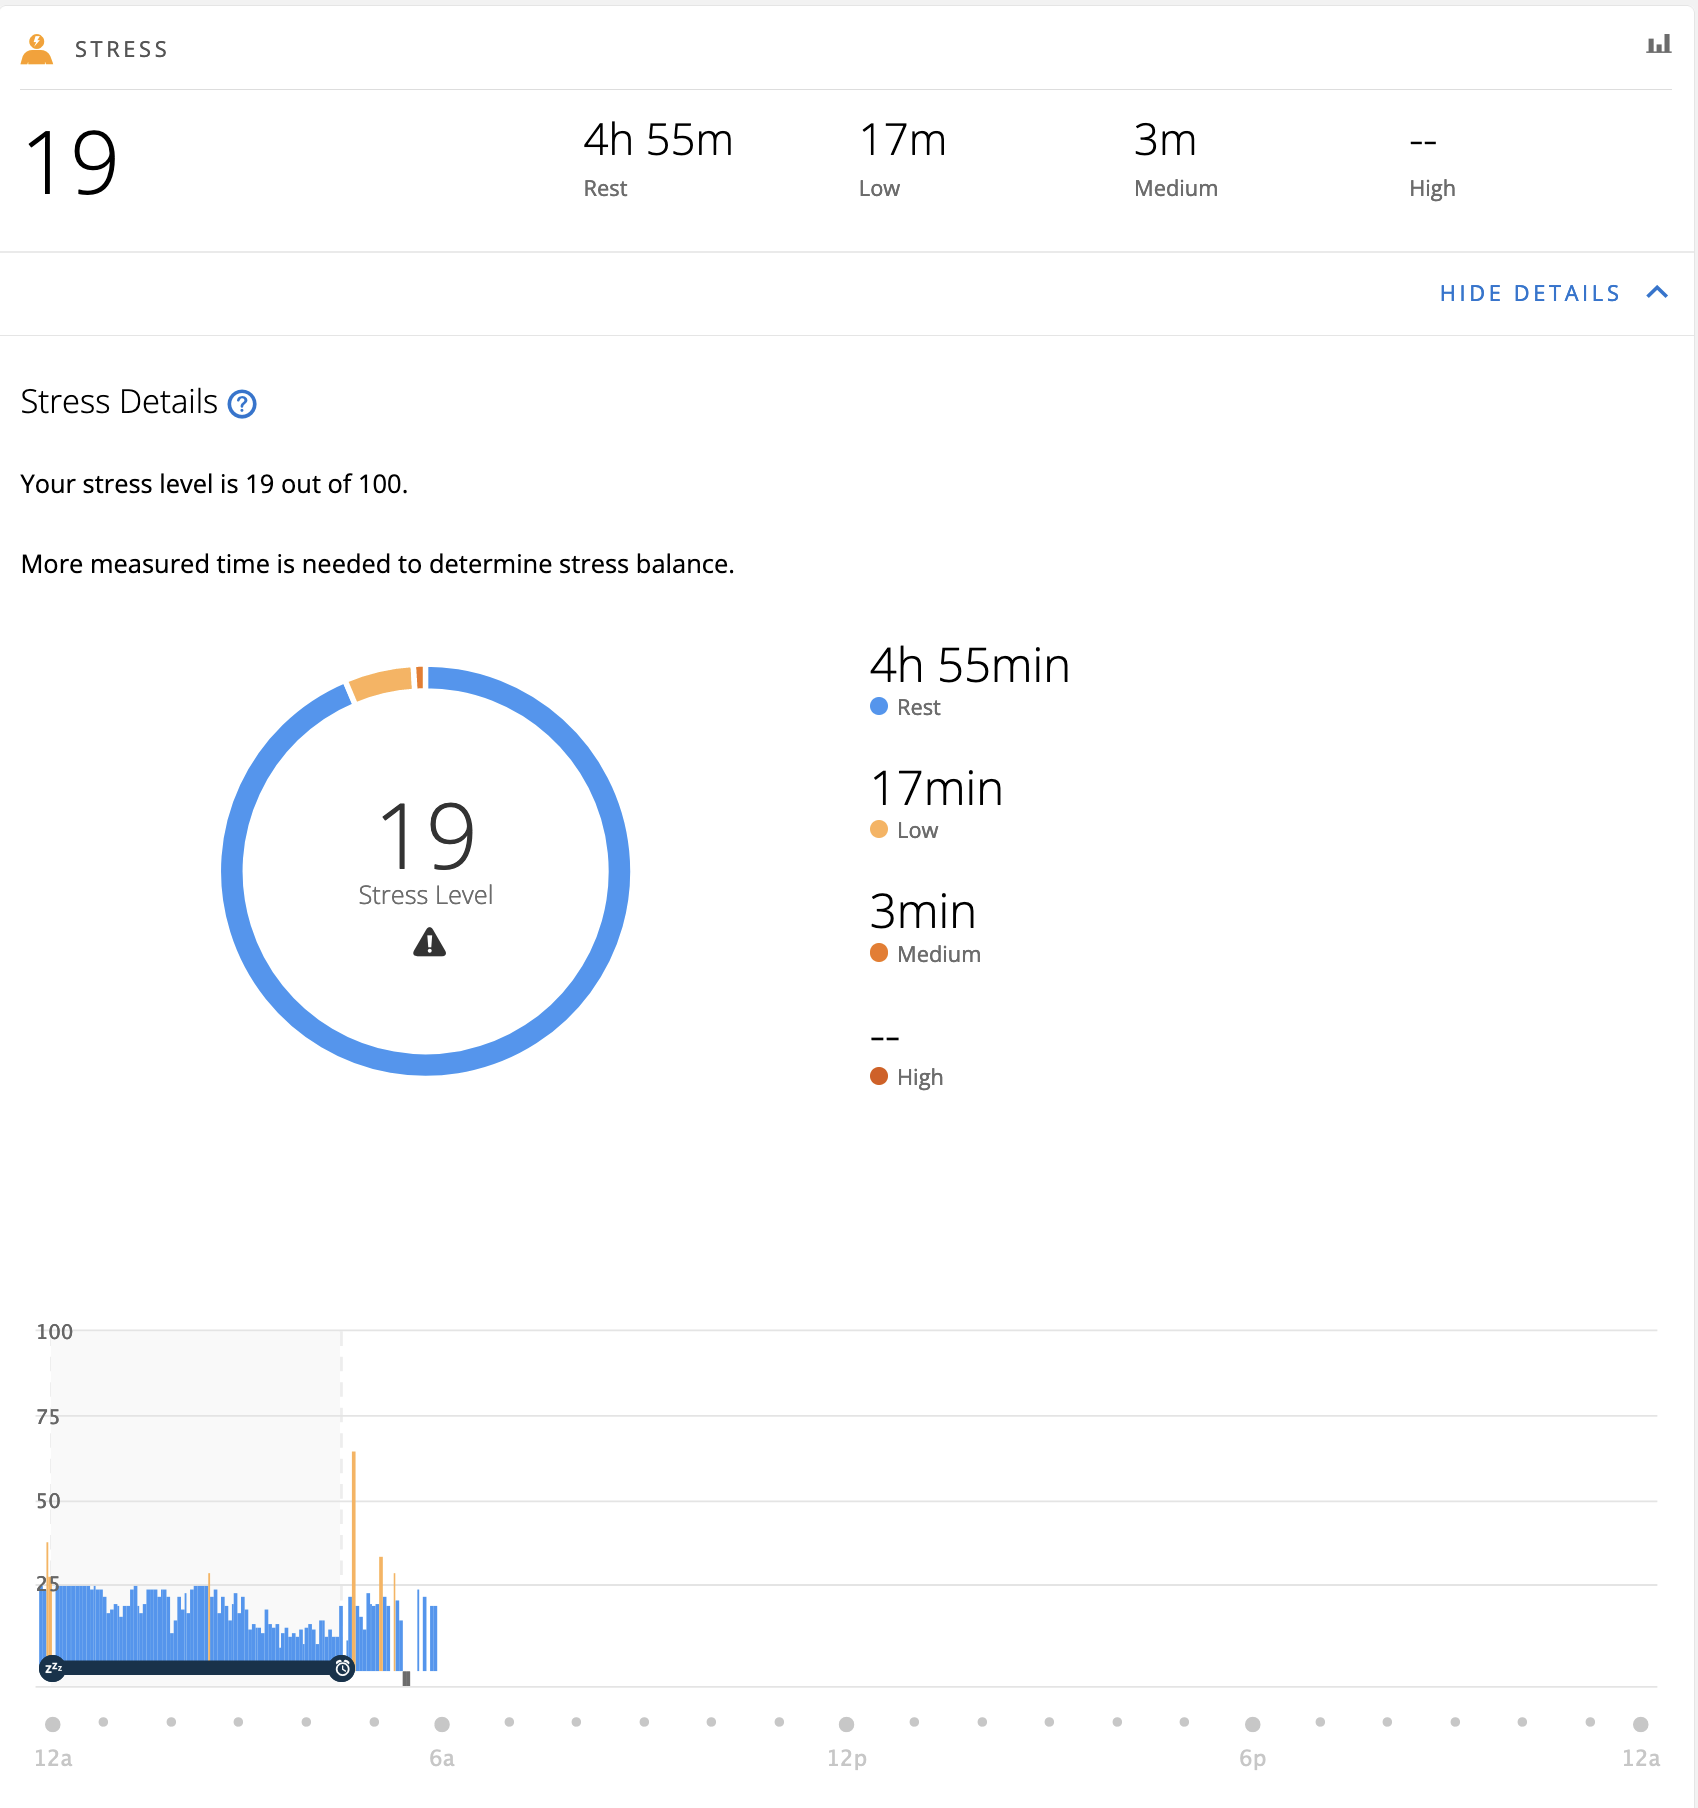The height and width of the screenshot is (1808, 1698).
Task: Click the Stress Details help icon
Action: (x=242, y=404)
